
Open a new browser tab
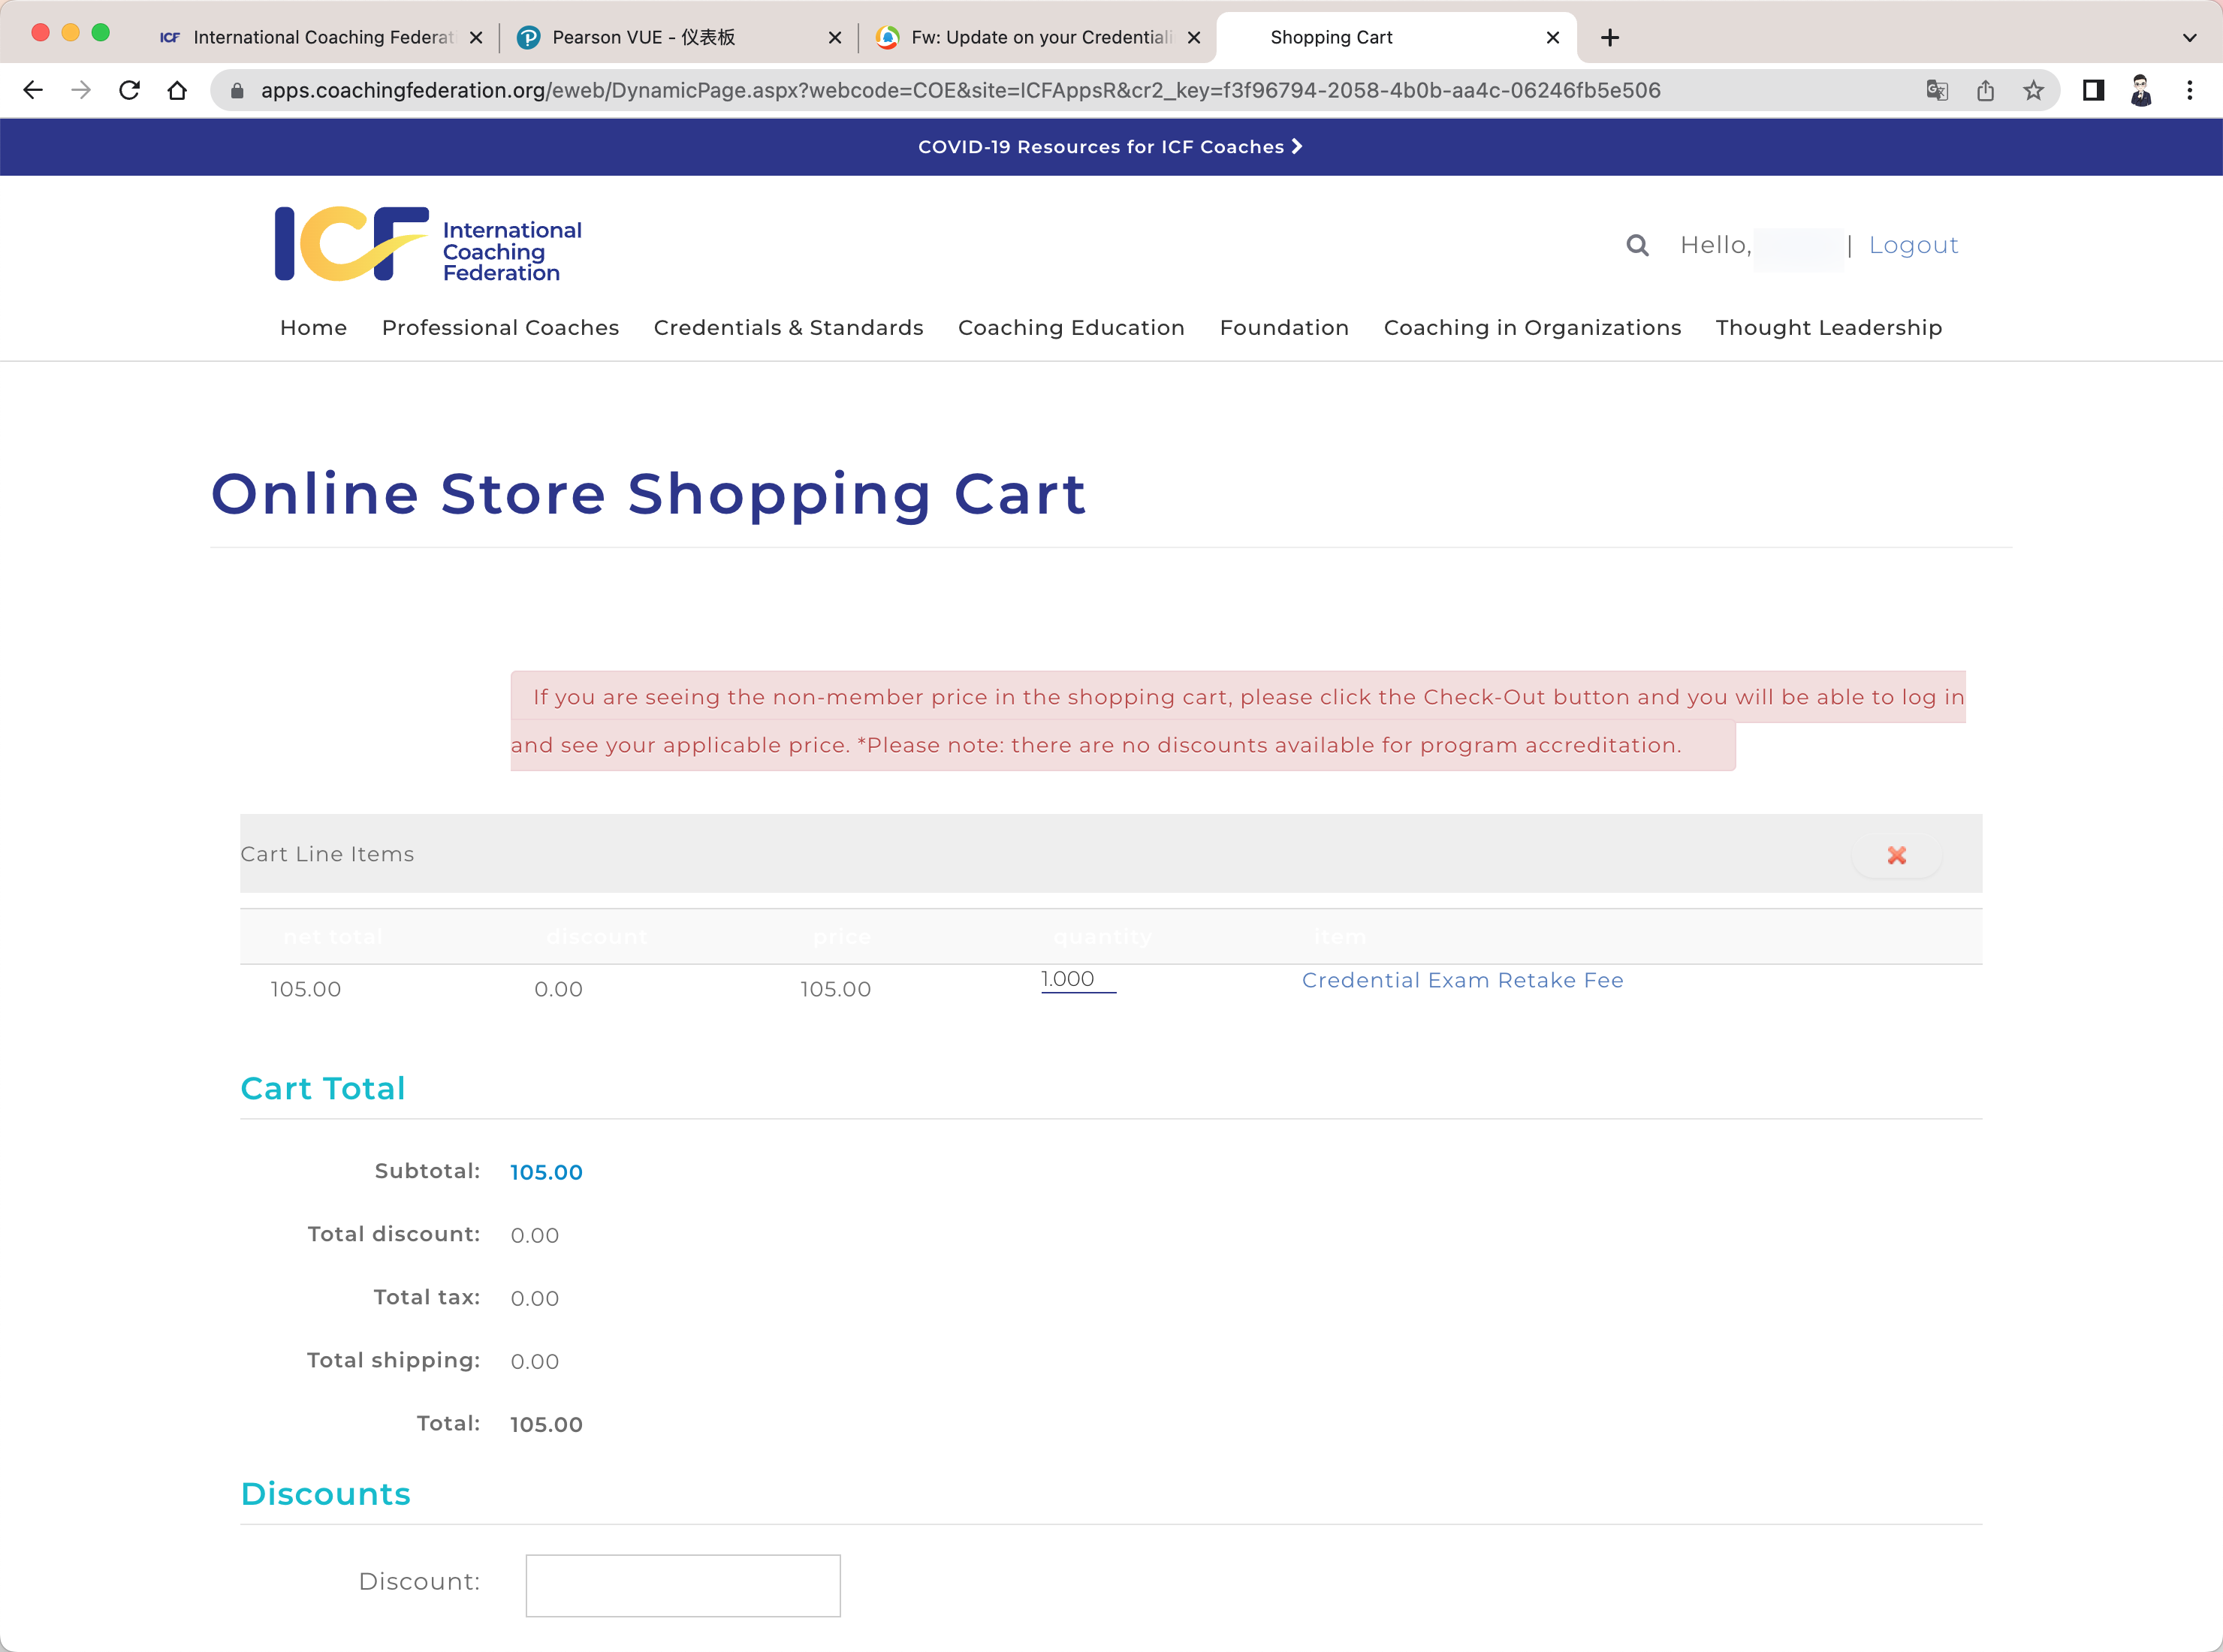tap(1609, 38)
